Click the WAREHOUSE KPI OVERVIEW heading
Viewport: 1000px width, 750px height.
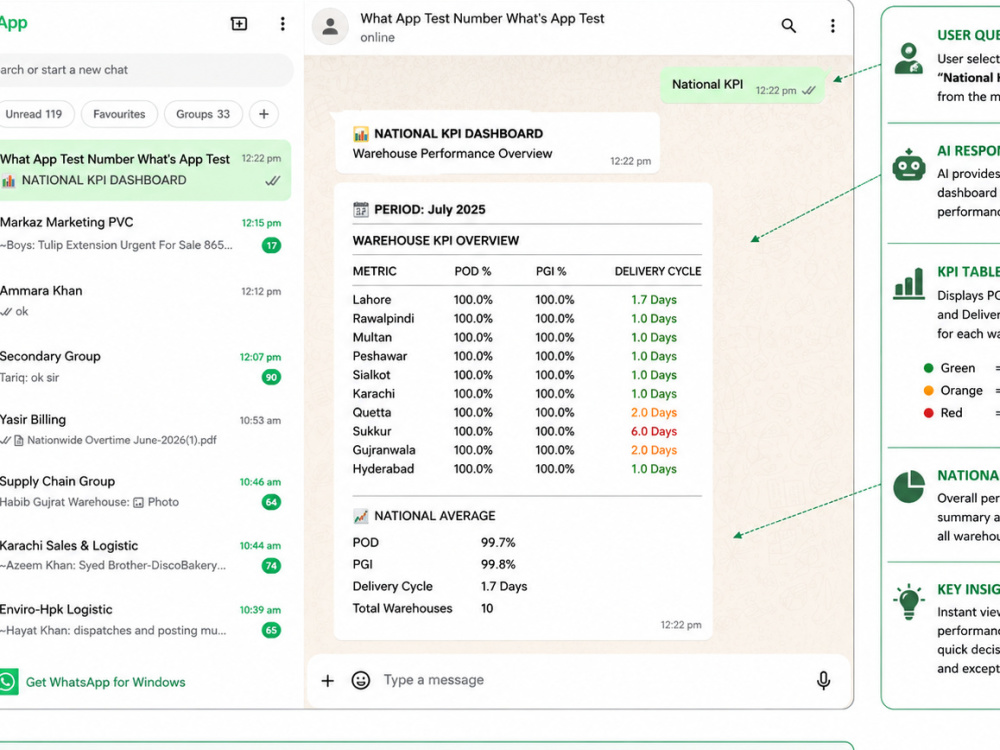(436, 241)
